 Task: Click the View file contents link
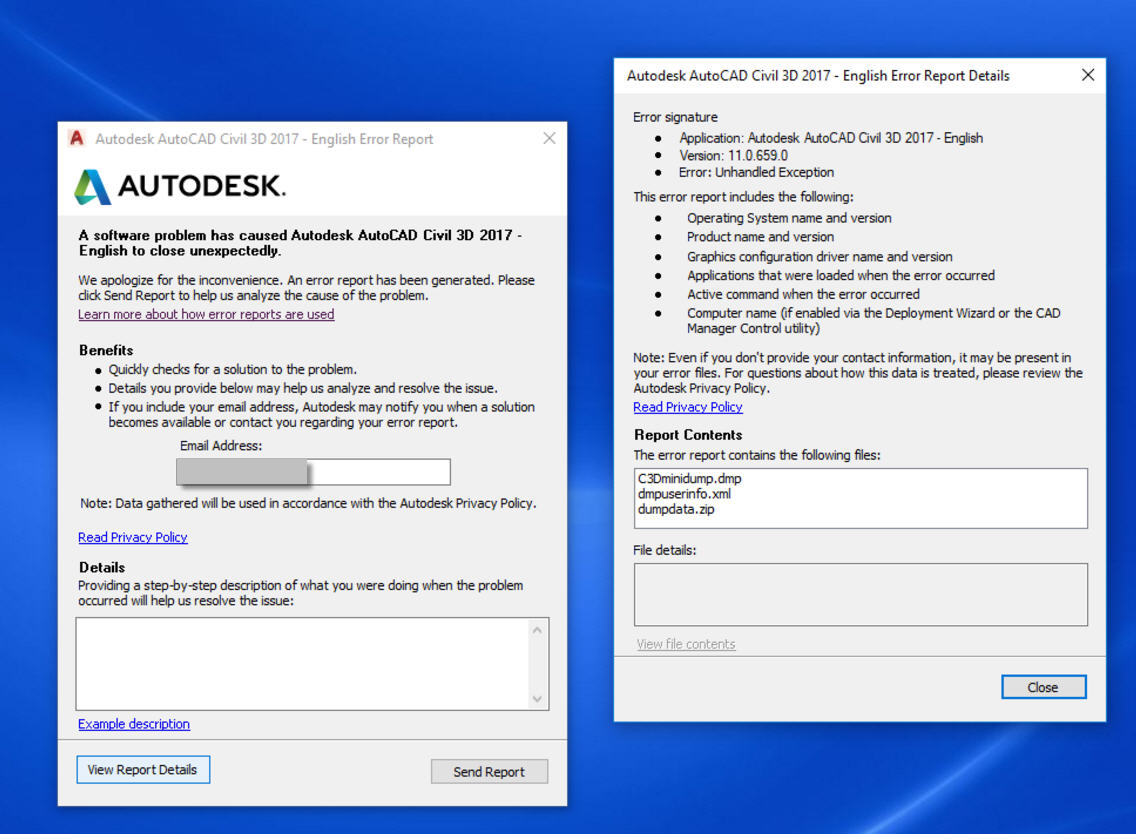[685, 644]
